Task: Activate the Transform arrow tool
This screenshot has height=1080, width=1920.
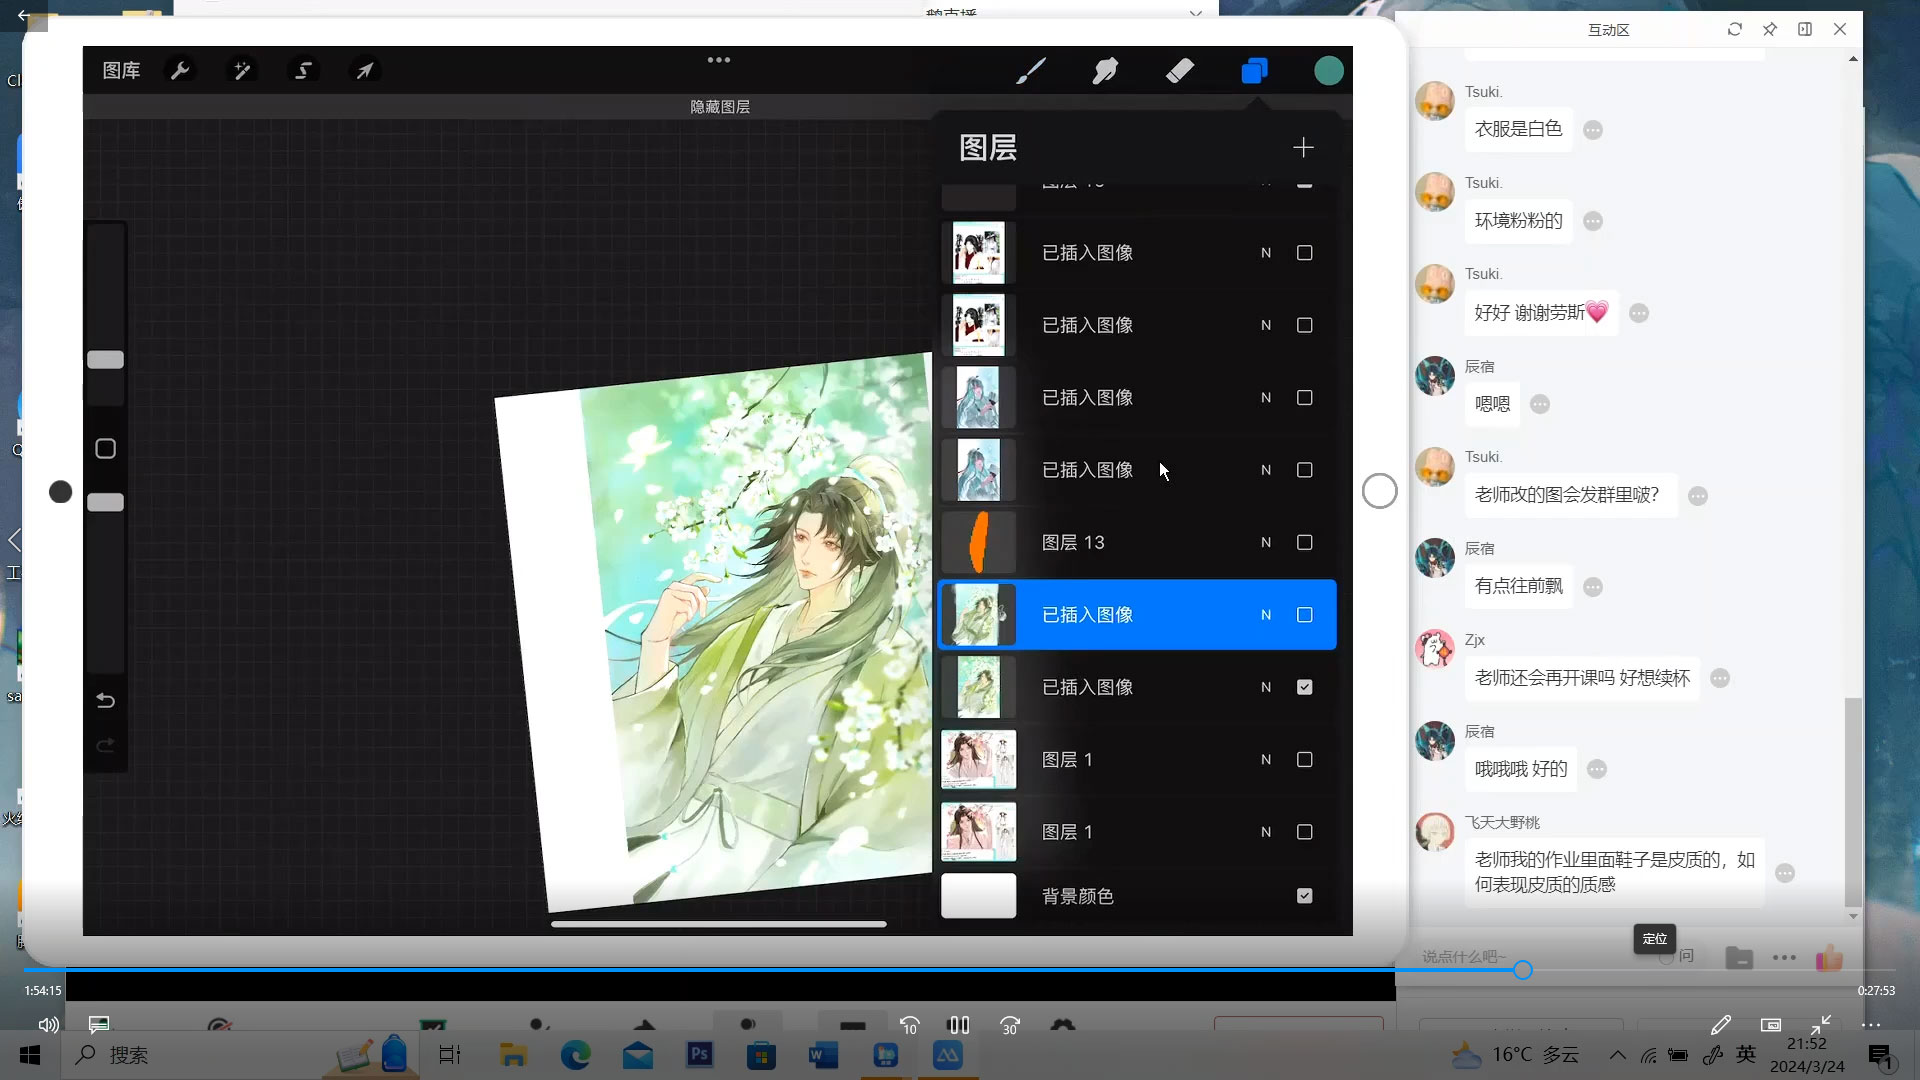Action: 365,71
